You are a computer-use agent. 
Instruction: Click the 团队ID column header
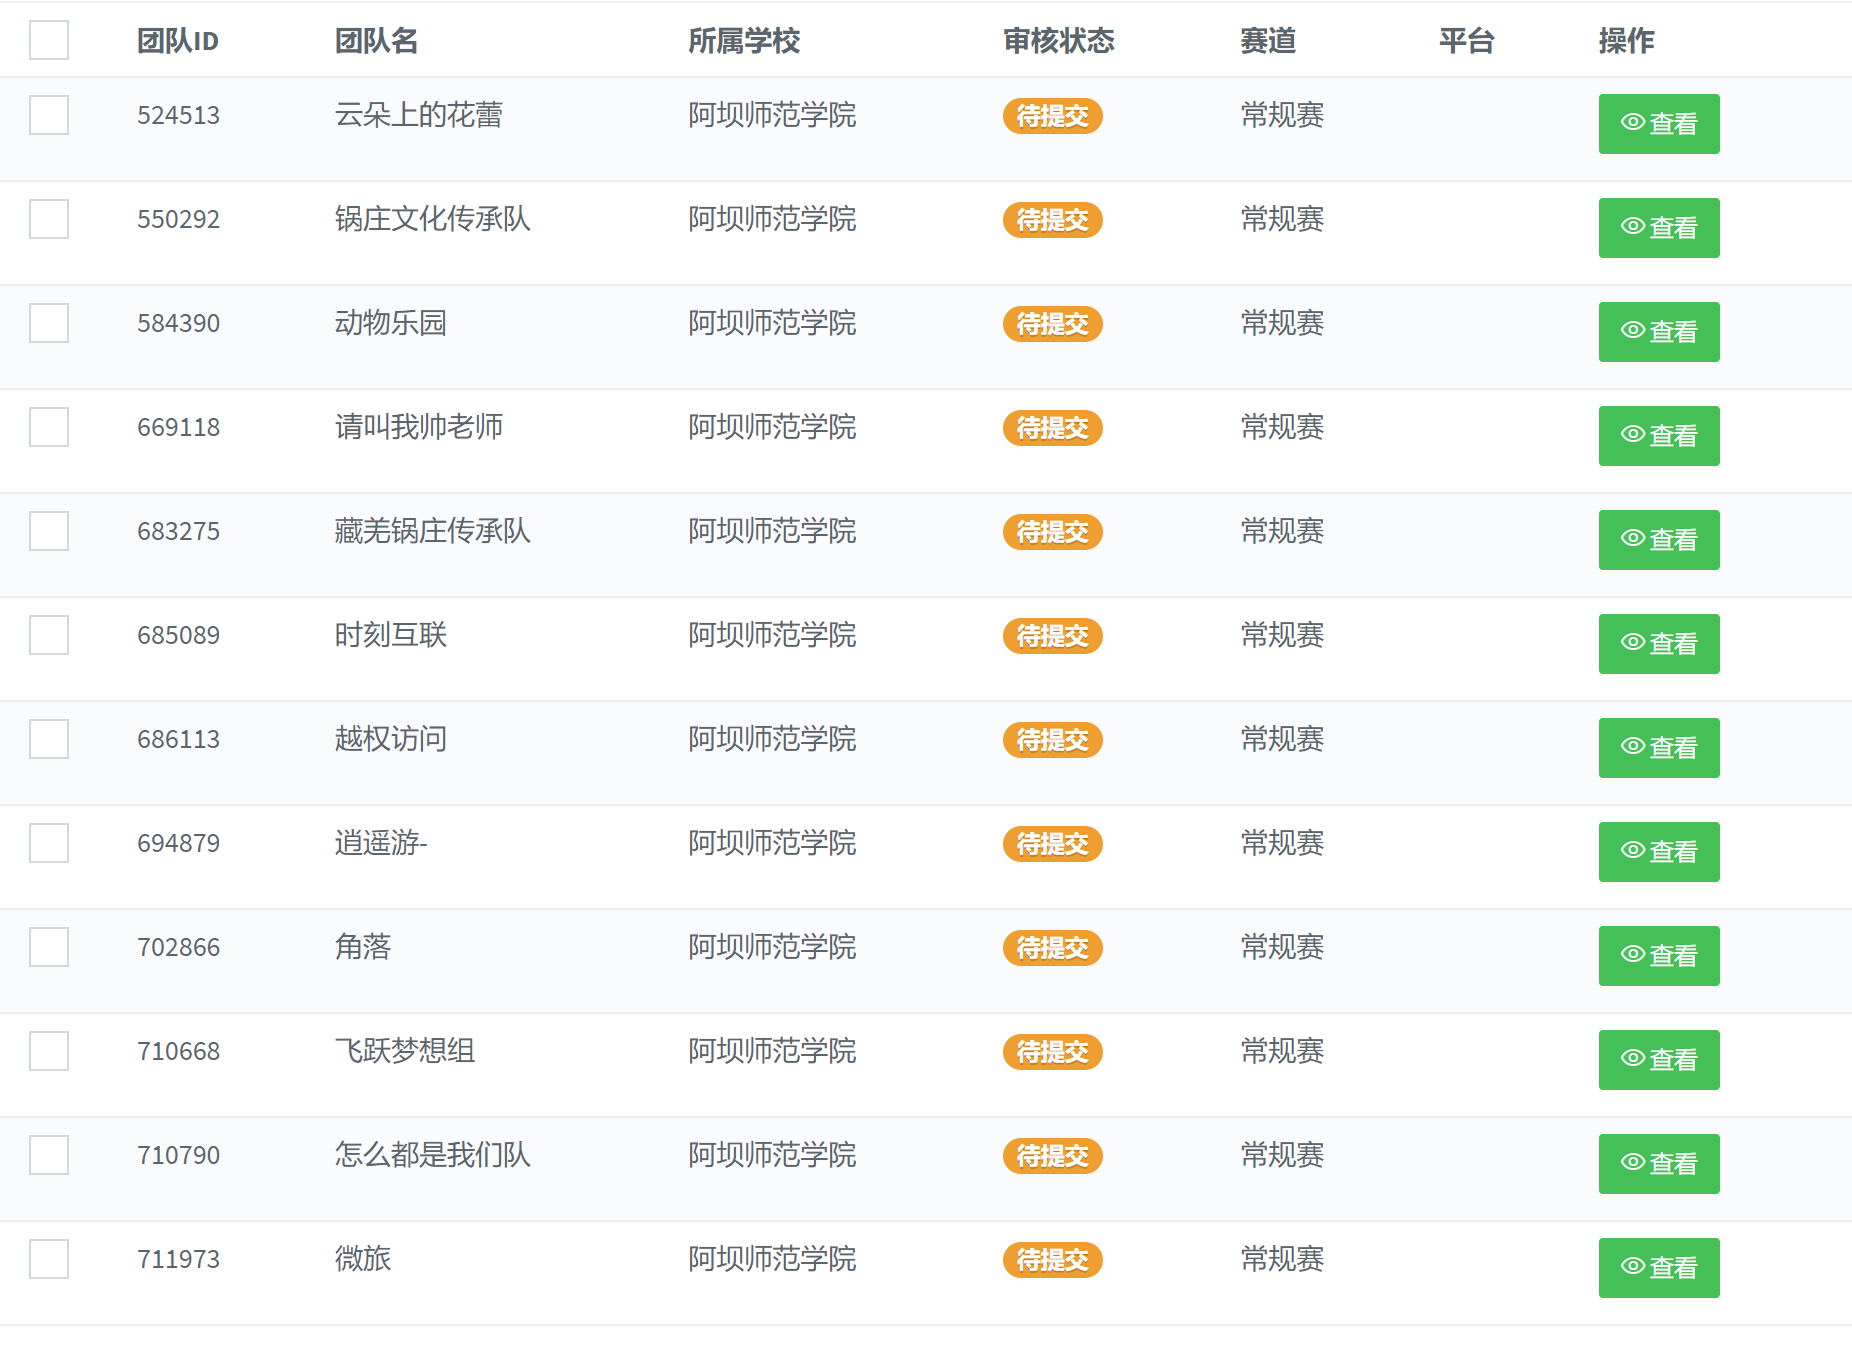point(178,41)
